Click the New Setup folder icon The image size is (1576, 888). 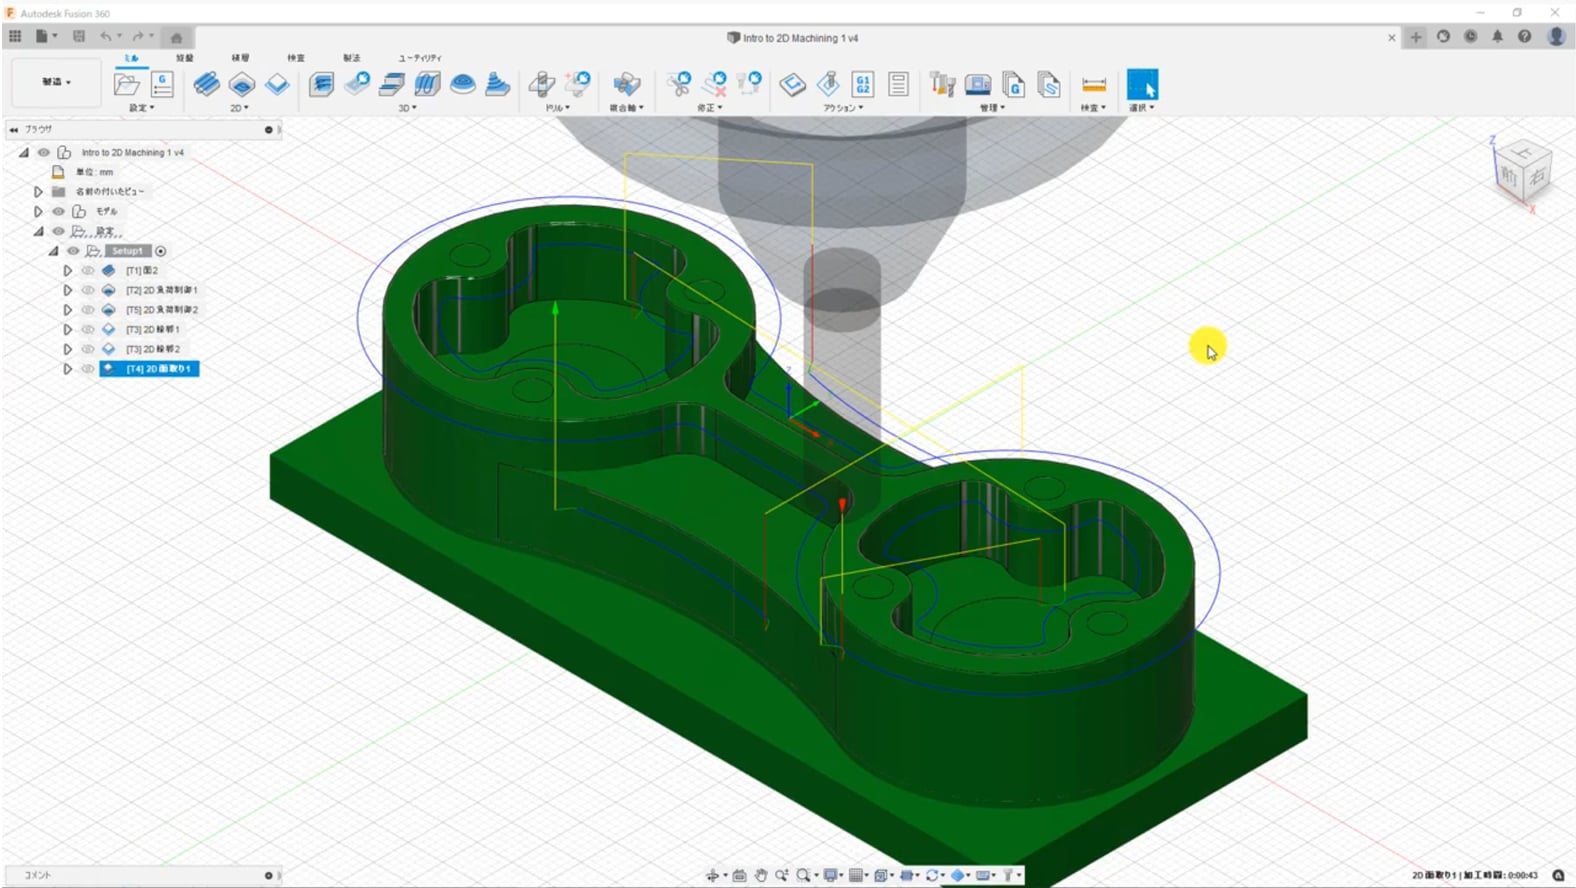pos(126,85)
